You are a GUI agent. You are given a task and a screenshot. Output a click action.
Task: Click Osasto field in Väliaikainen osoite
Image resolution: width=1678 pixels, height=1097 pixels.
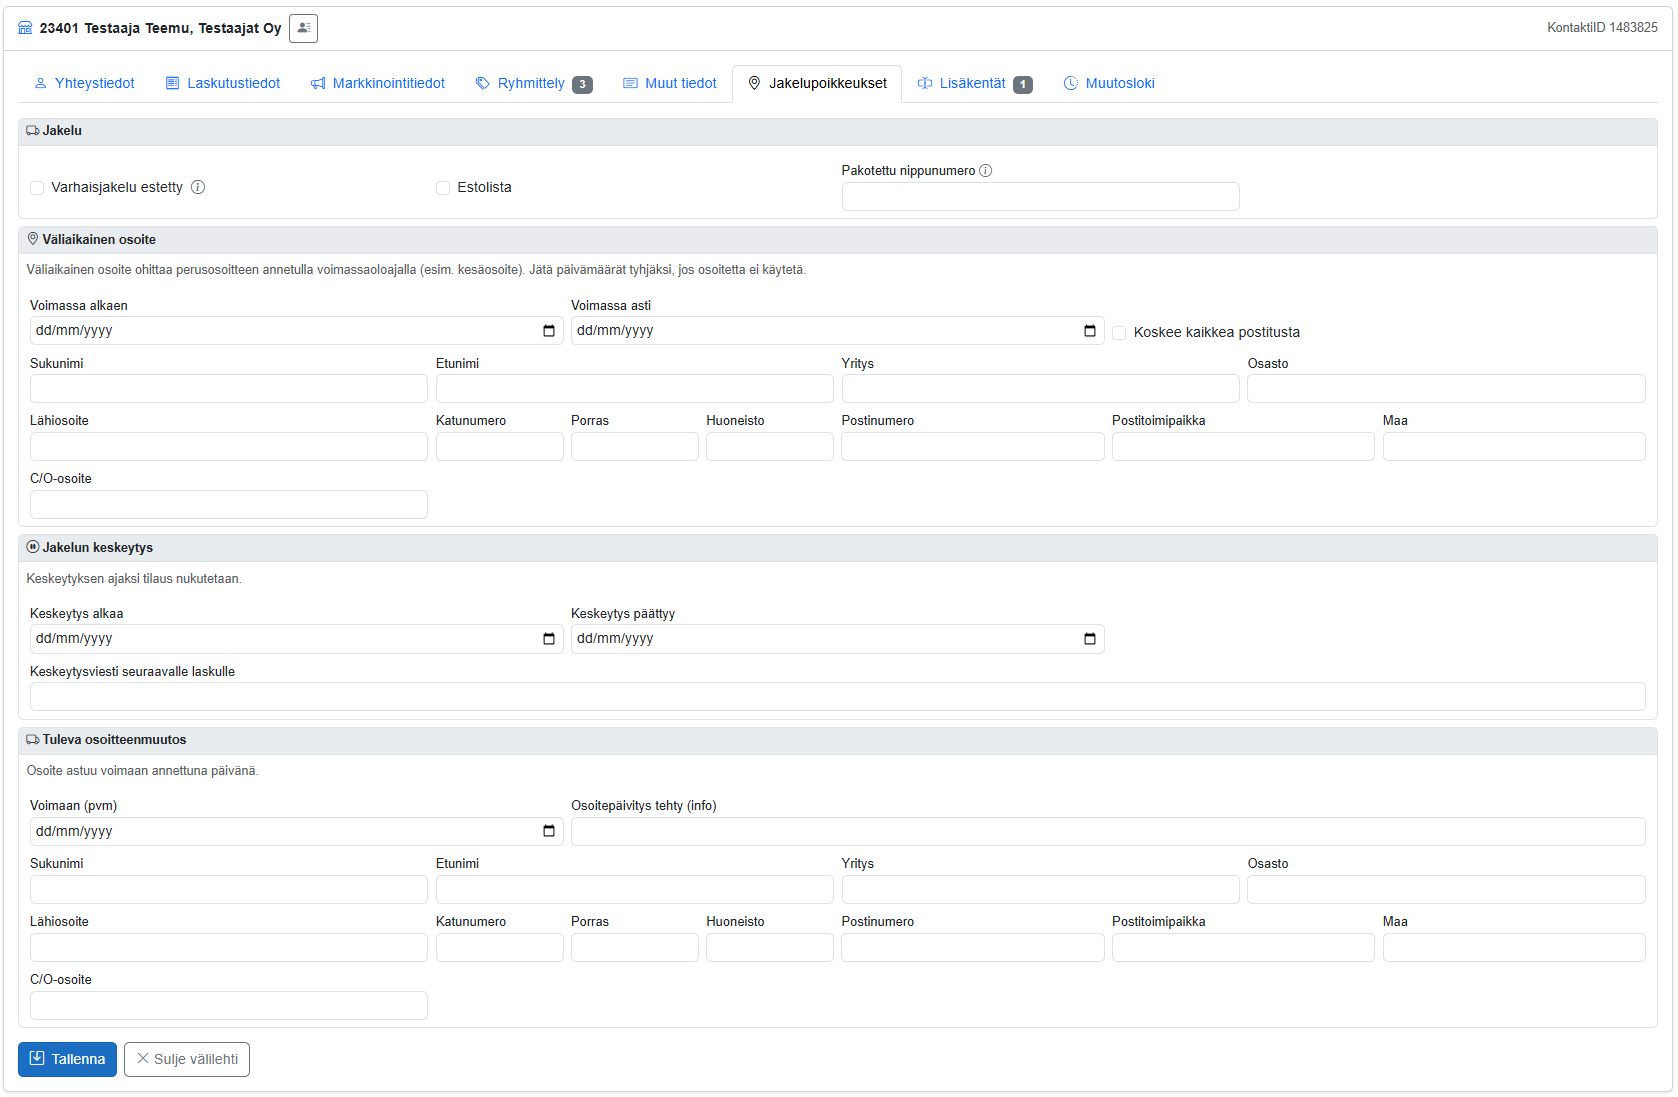click(1446, 389)
